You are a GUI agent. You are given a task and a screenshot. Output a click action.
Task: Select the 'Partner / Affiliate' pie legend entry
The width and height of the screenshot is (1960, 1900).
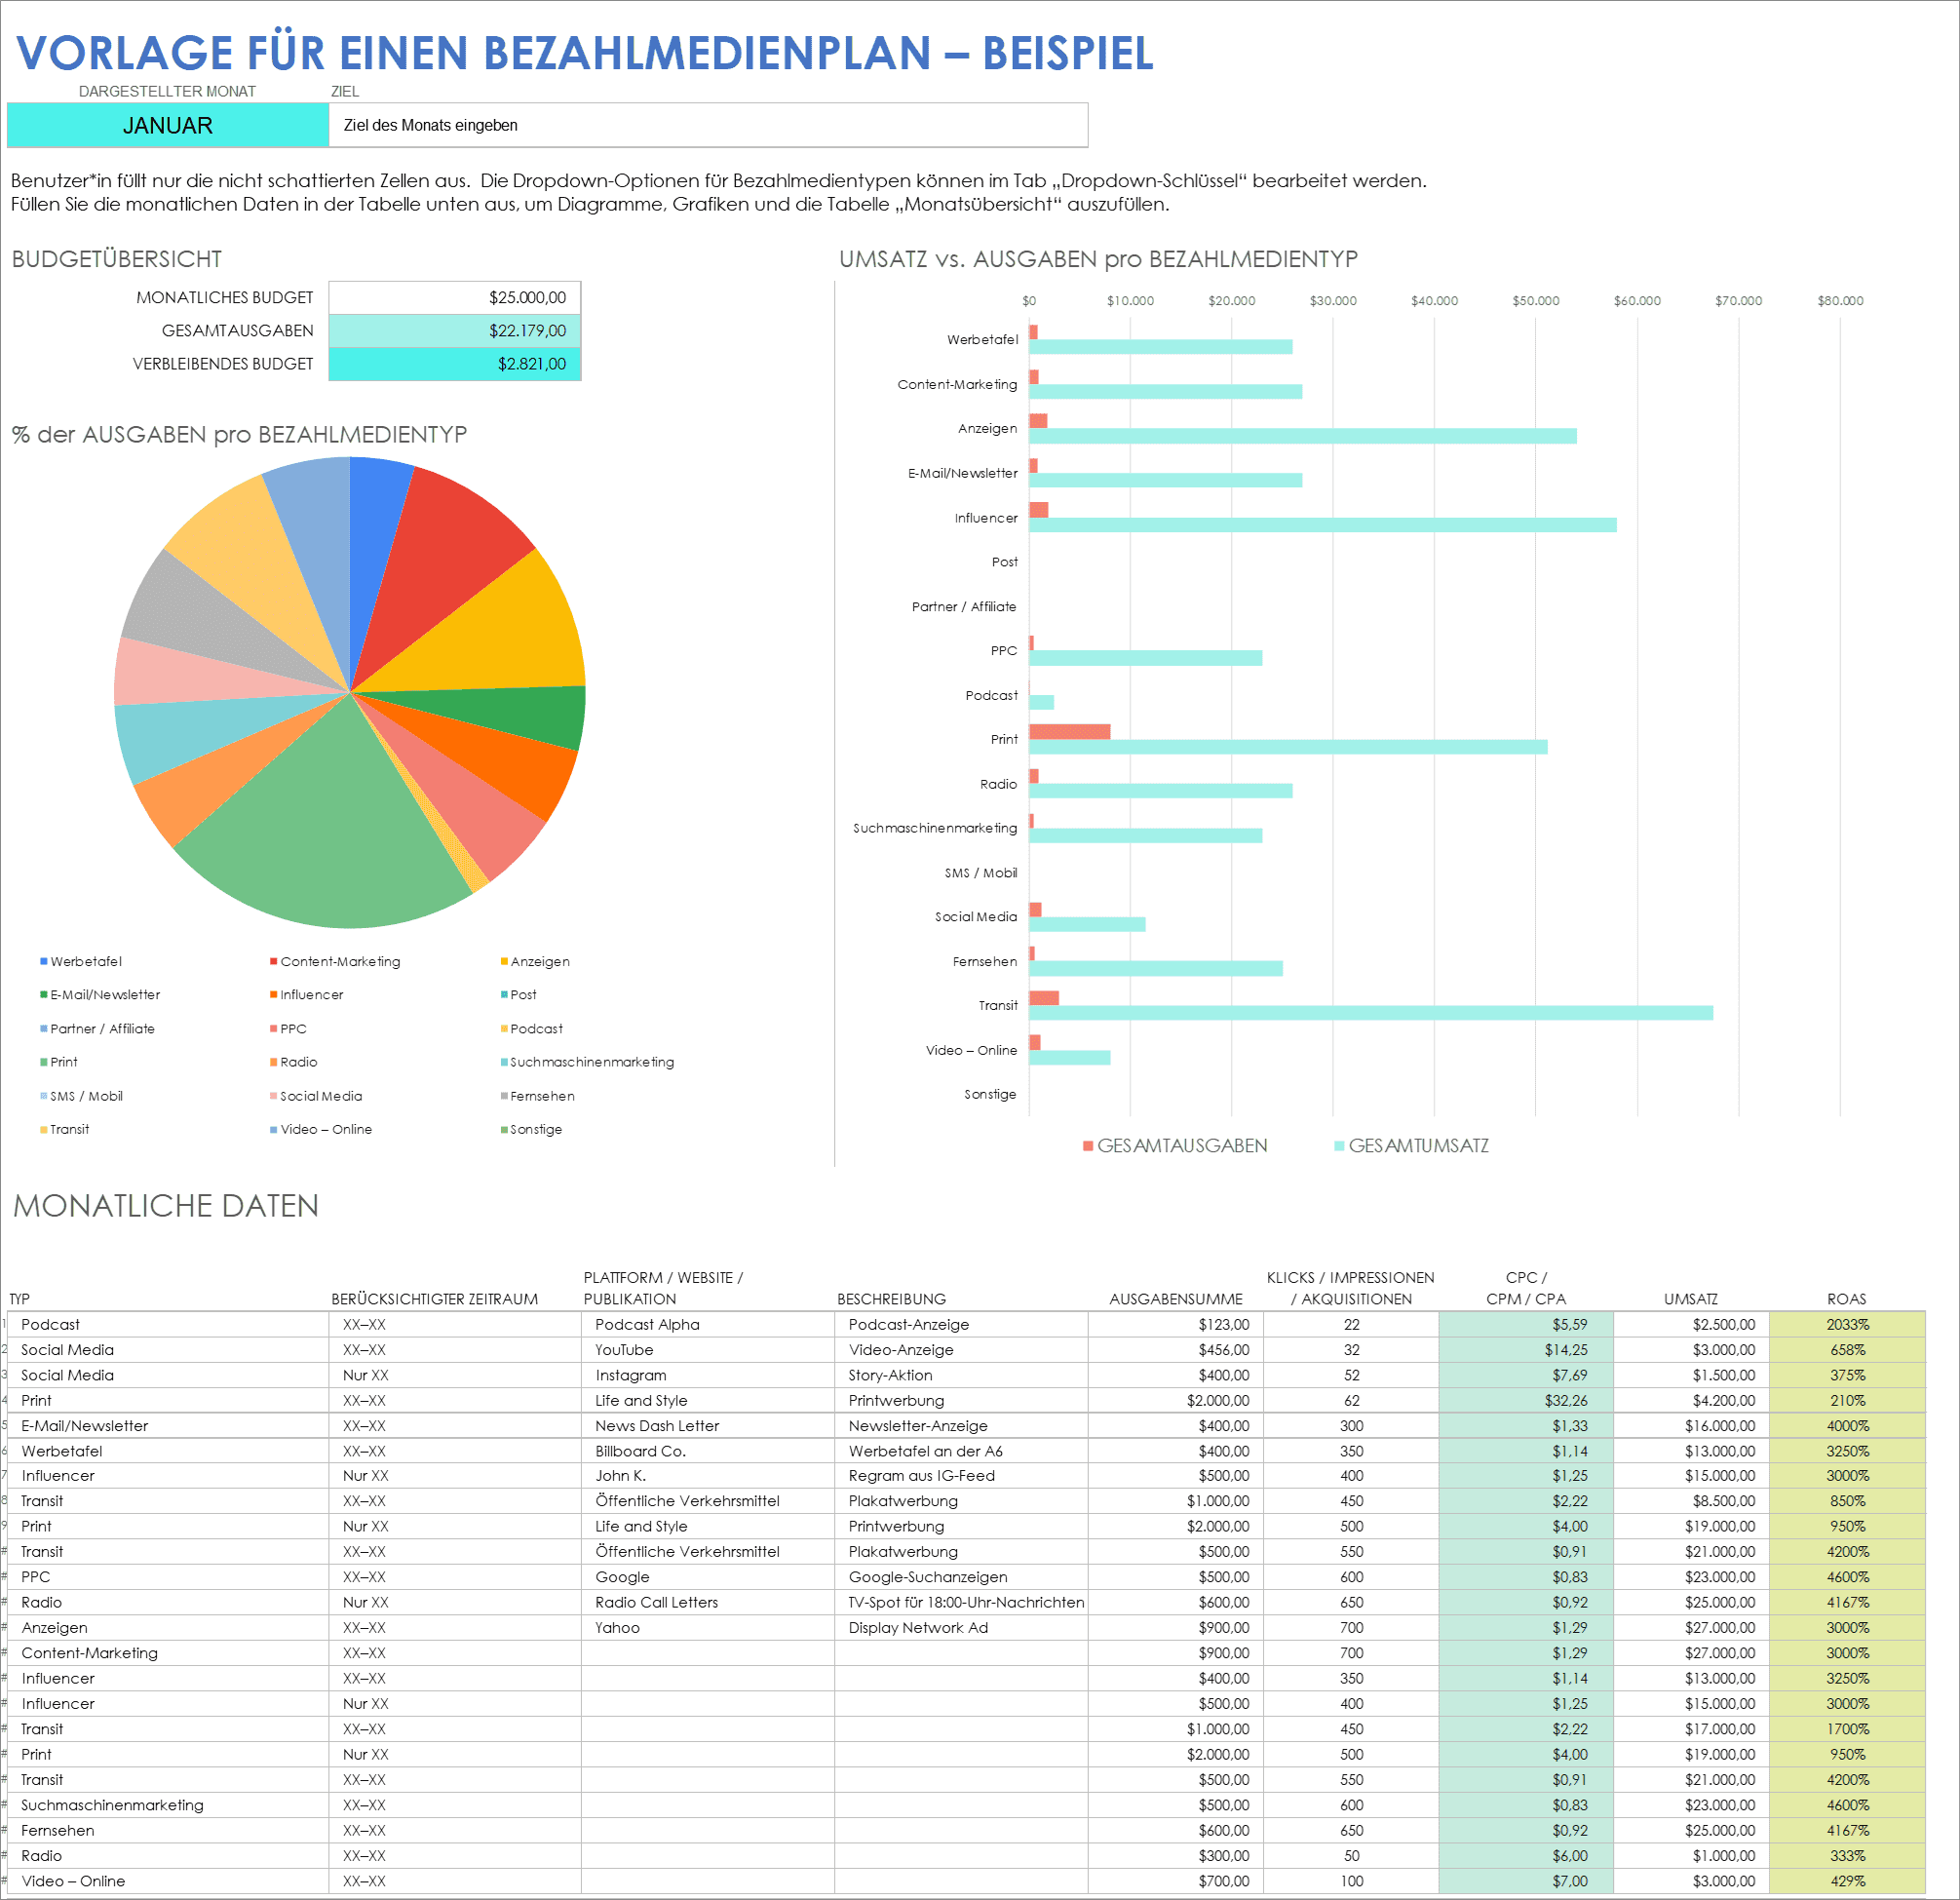pos(97,1029)
